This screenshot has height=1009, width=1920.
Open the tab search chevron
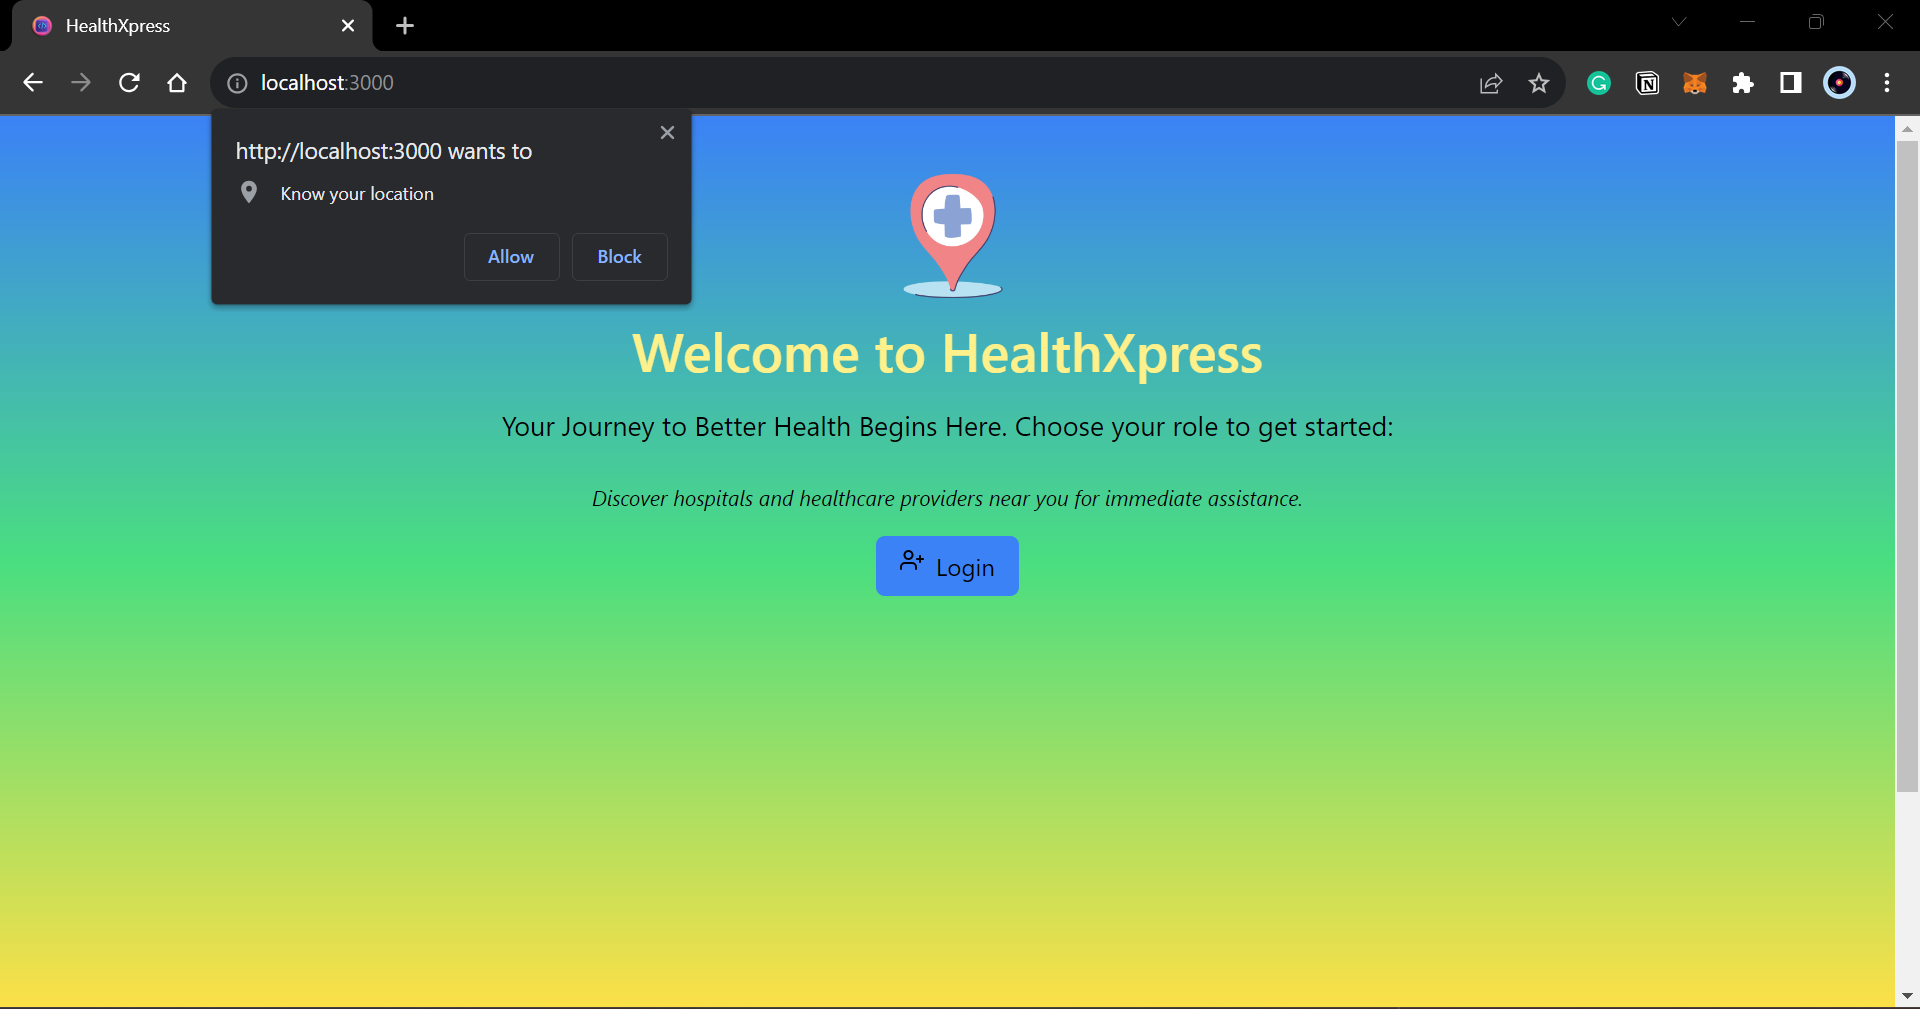(x=1679, y=22)
